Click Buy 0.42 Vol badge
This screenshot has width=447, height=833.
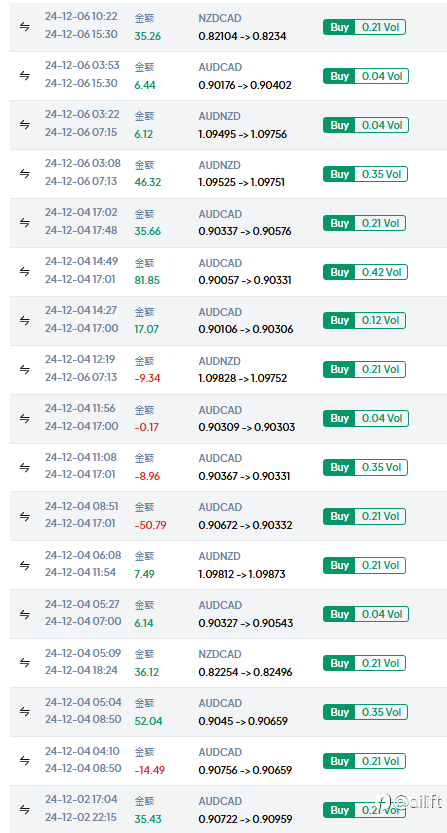coord(364,272)
